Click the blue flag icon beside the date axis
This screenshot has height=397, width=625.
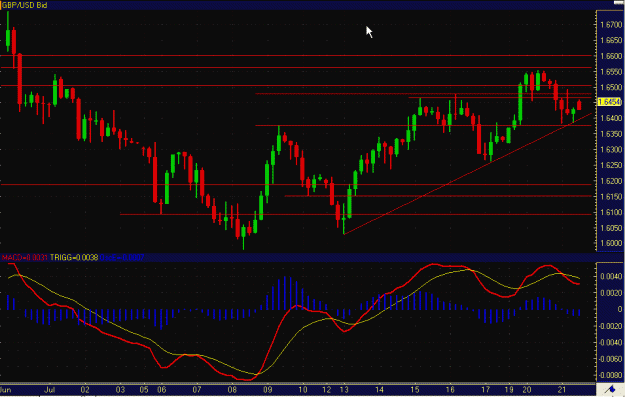click(x=610, y=389)
